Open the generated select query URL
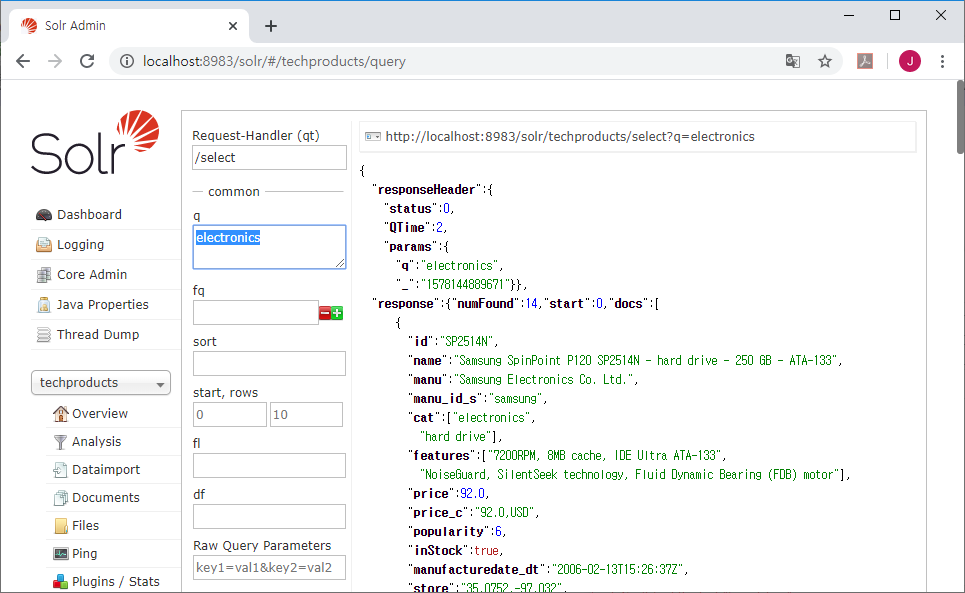 tap(570, 137)
